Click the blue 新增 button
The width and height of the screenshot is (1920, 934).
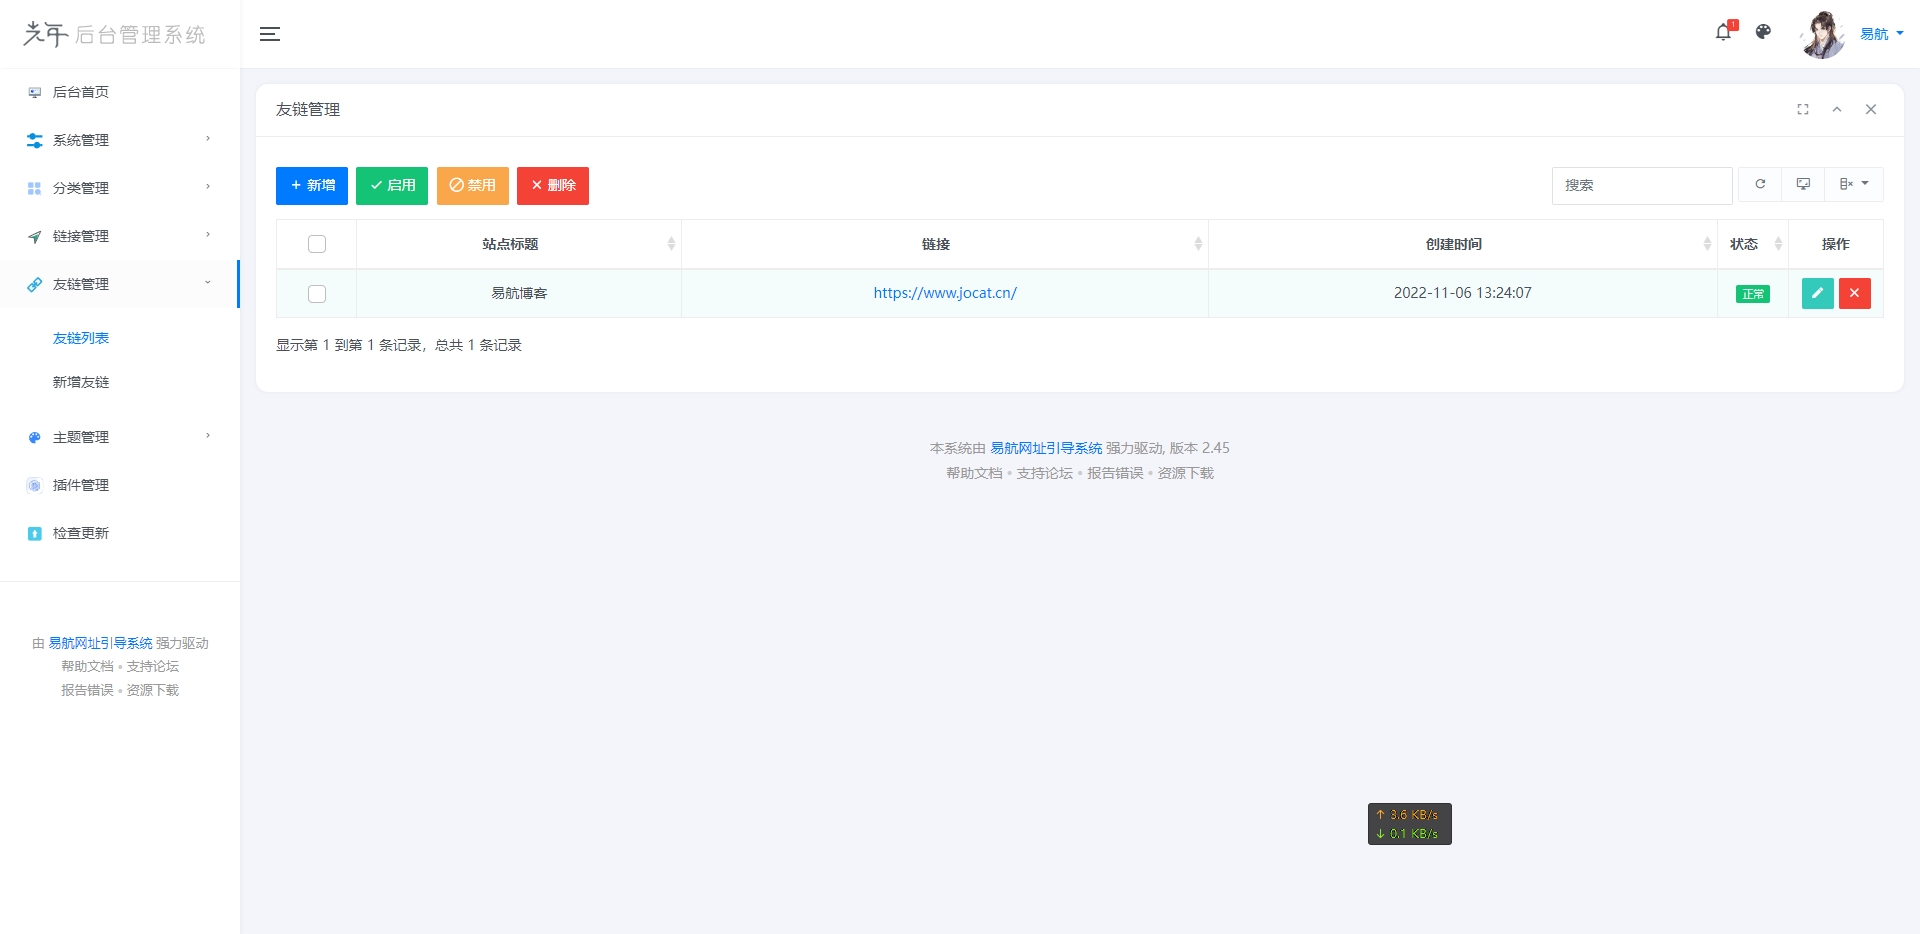312,186
